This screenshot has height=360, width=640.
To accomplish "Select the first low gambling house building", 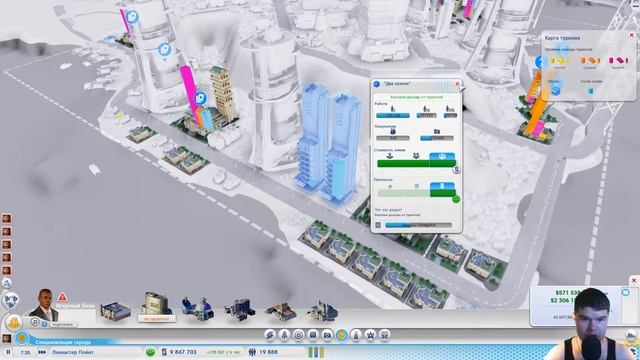I will pos(116,311).
